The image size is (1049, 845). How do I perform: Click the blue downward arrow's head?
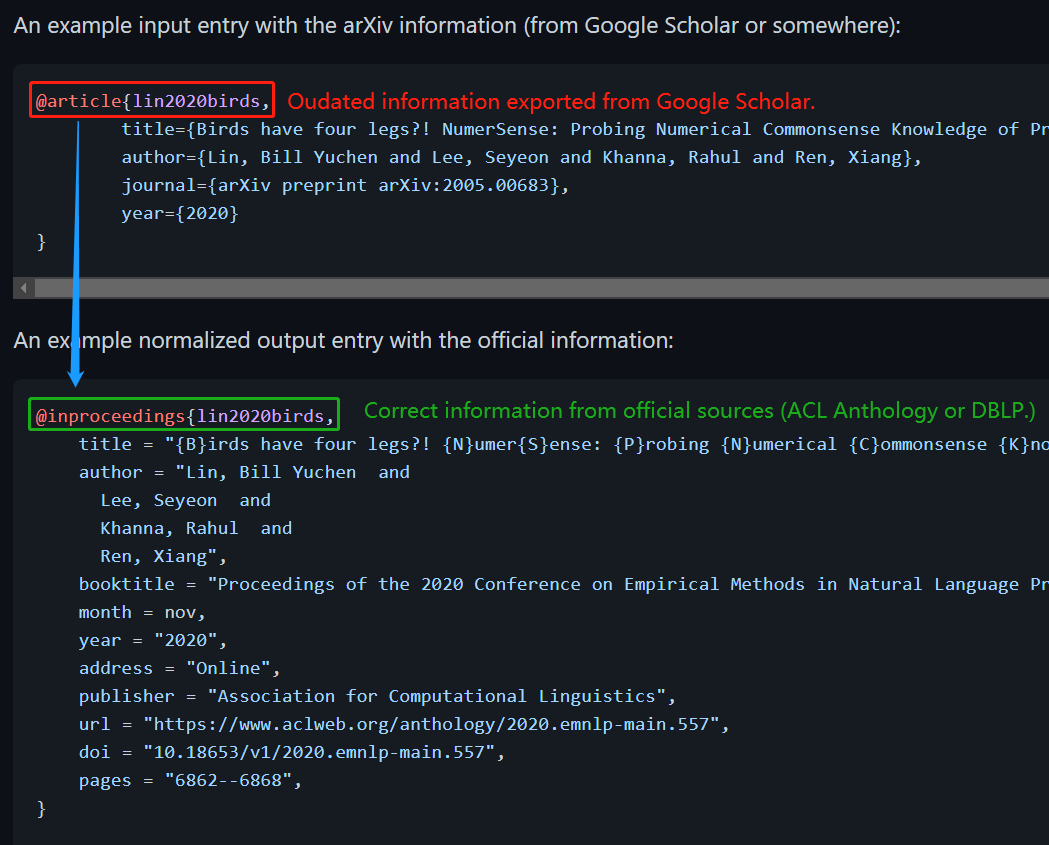pyautogui.click(x=76, y=378)
